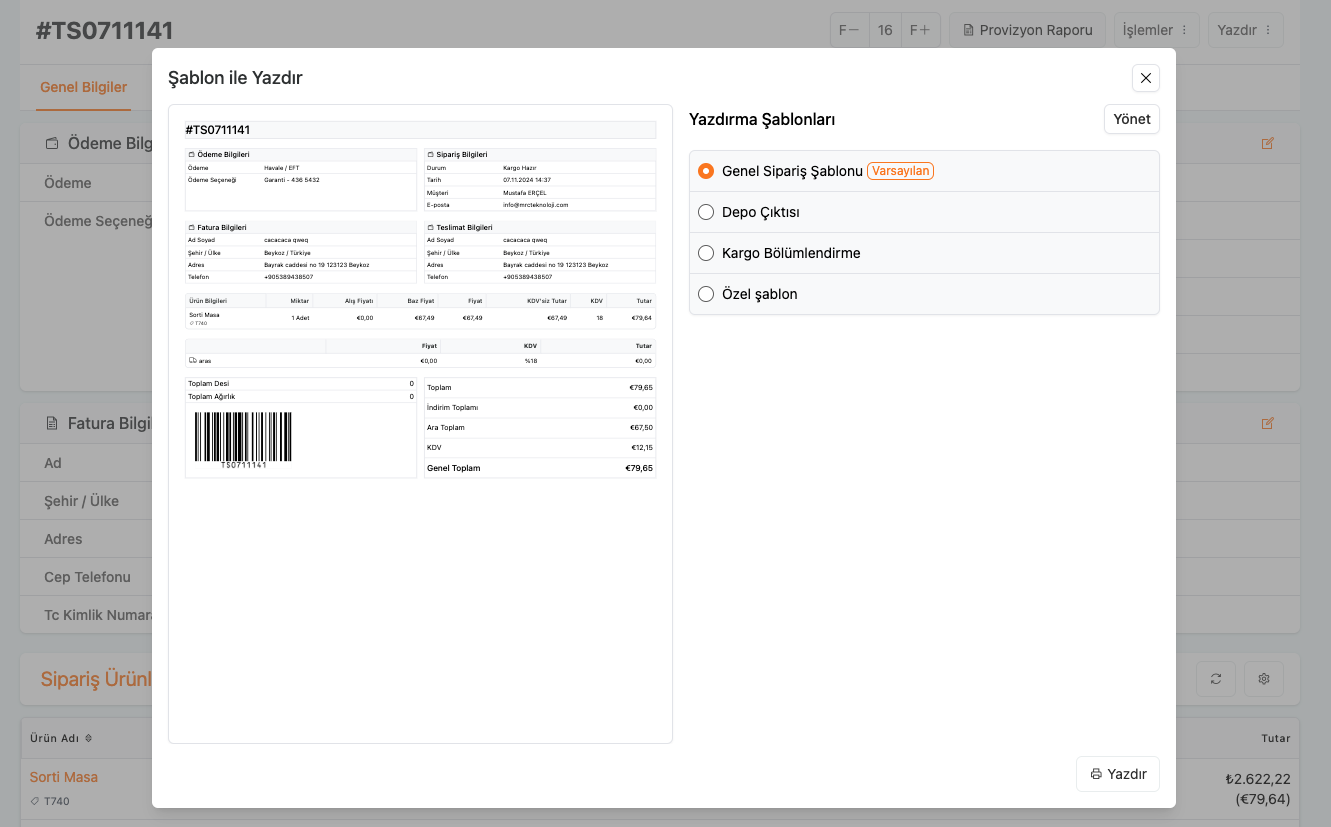Open the Sorti Masa product link

pyautogui.click(x=64, y=777)
